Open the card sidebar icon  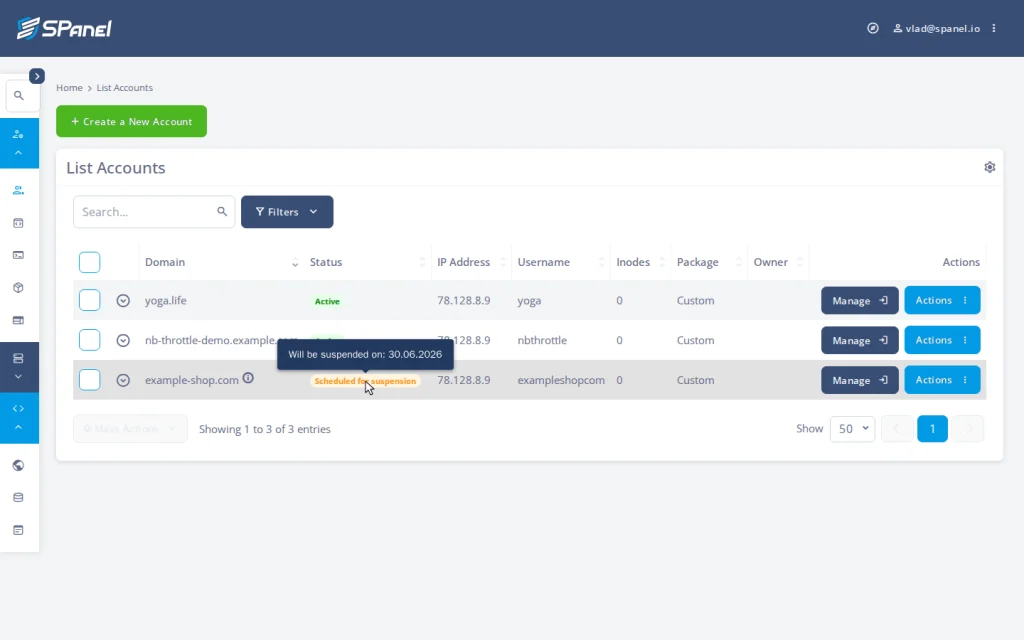point(18,320)
